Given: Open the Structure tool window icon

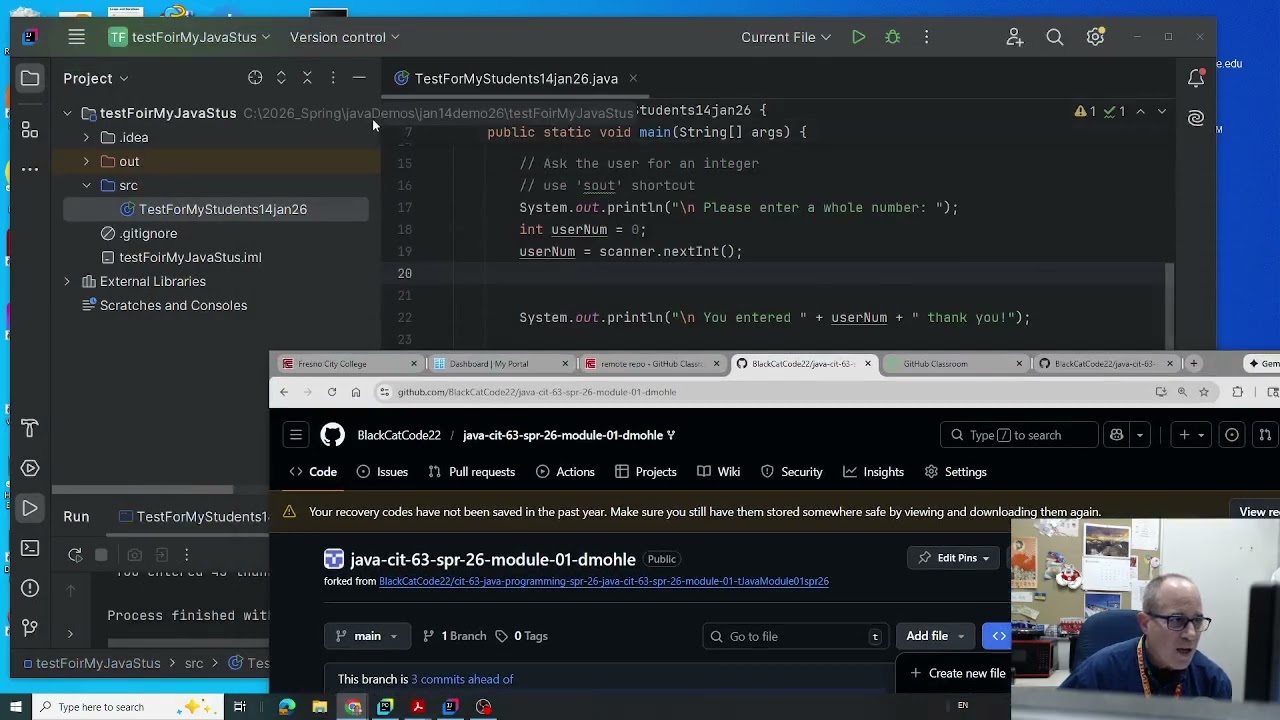Looking at the screenshot, I should tap(30, 130).
